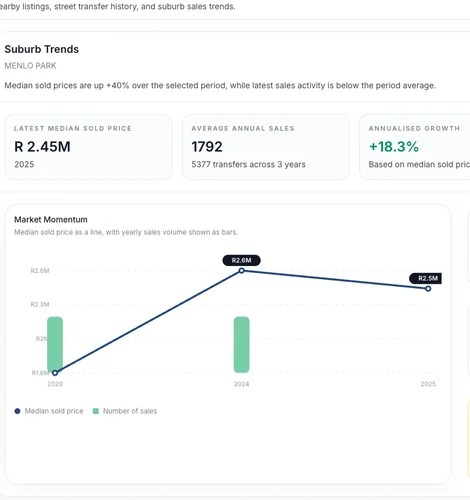Click the chart subtitle about yearly sales volume
This screenshot has height=500, width=470.
click(126, 232)
